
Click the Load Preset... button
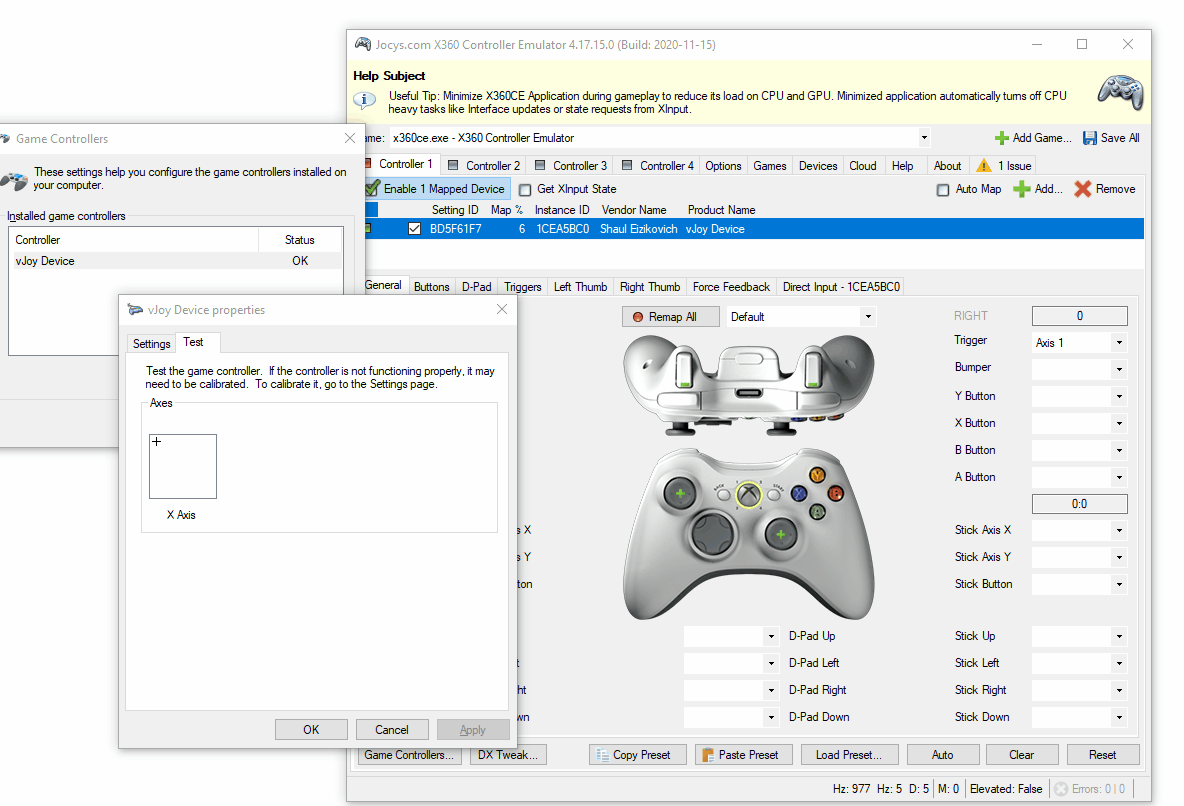tap(849, 755)
